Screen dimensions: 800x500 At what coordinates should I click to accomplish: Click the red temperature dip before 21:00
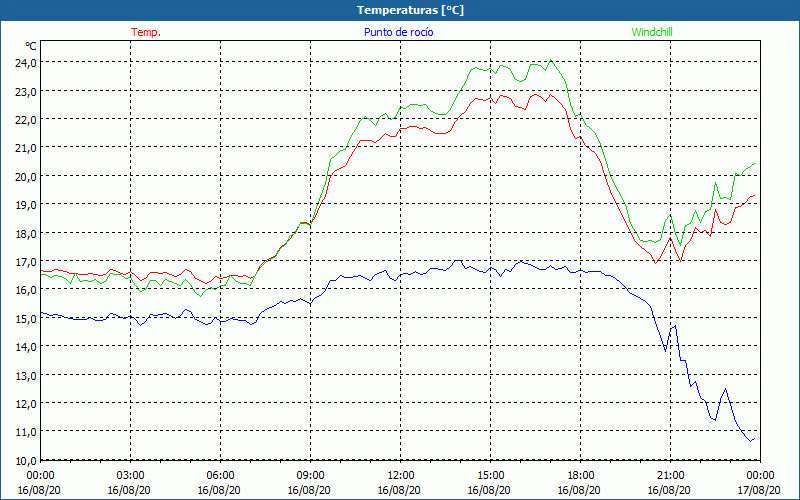(656, 263)
